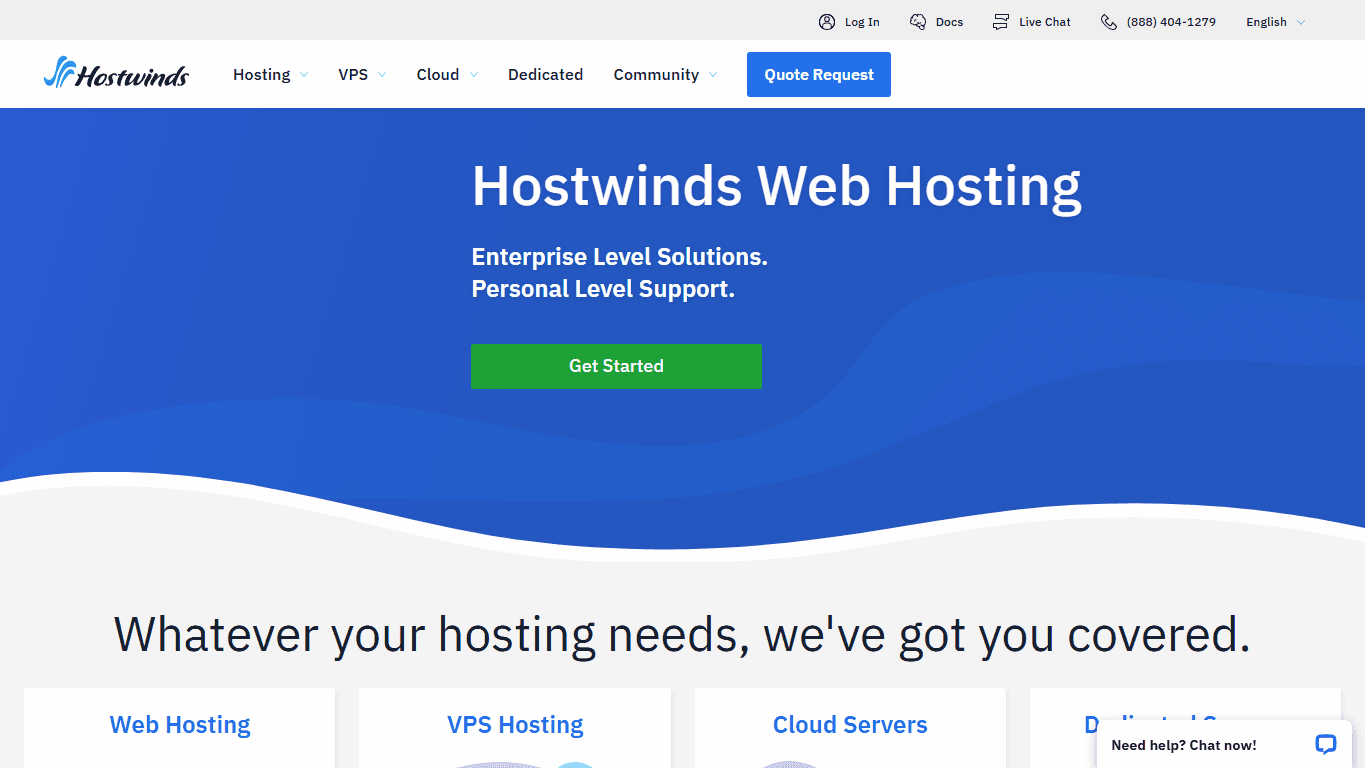Image resolution: width=1365 pixels, height=768 pixels.
Task: Open the Cloud Servers card heading
Action: coord(850,724)
